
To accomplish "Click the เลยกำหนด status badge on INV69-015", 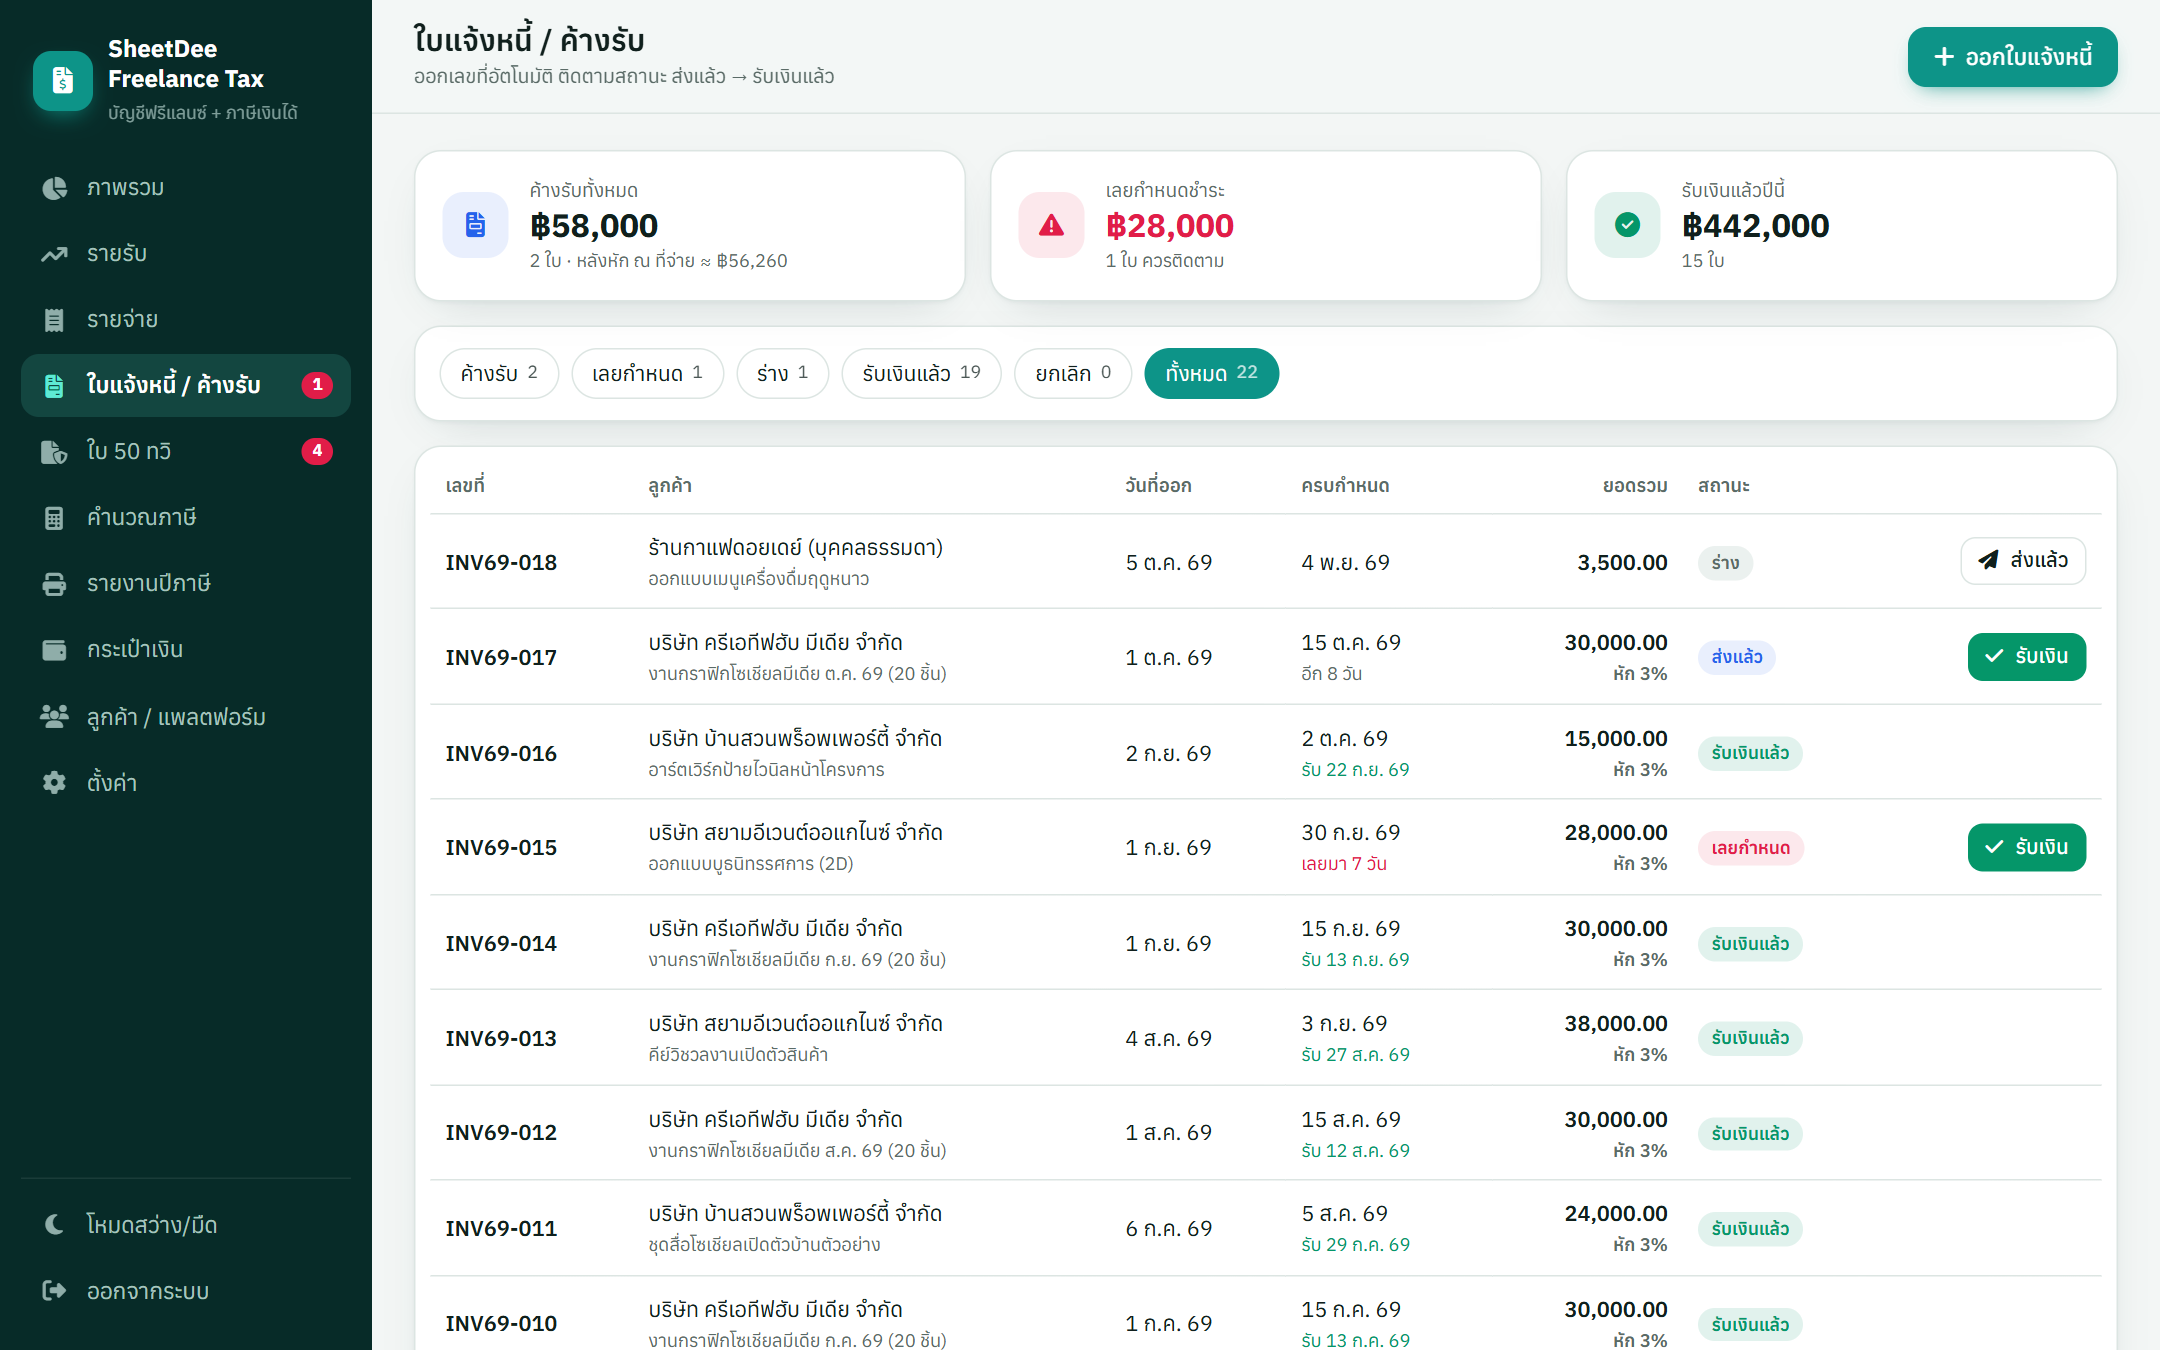I will point(1751,848).
